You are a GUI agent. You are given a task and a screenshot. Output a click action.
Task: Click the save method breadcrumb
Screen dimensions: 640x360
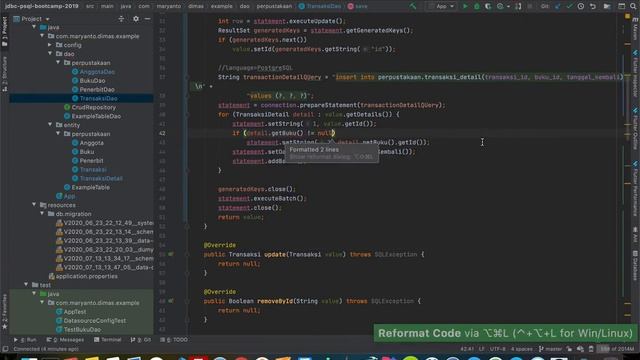pos(358,6)
